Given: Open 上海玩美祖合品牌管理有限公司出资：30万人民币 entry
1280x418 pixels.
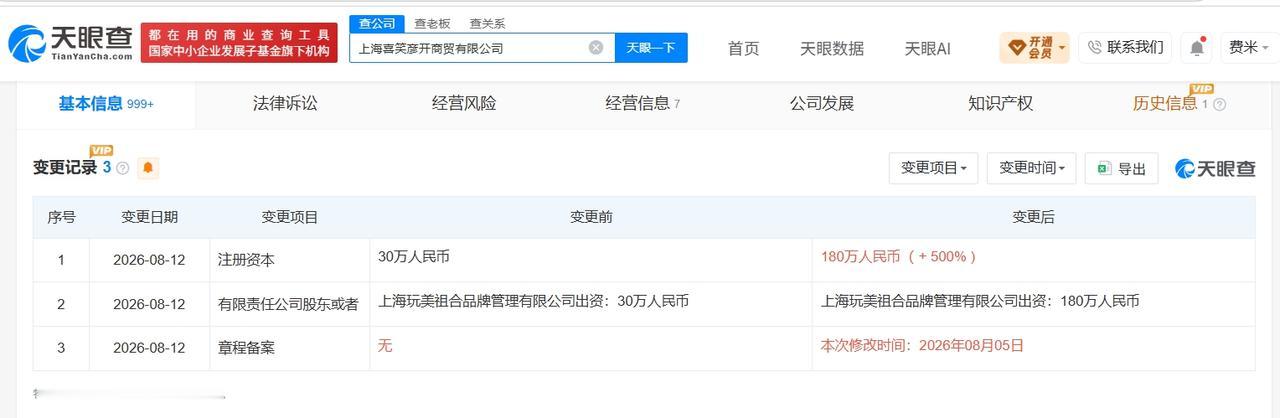Looking at the screenshot, I should 533,301.
